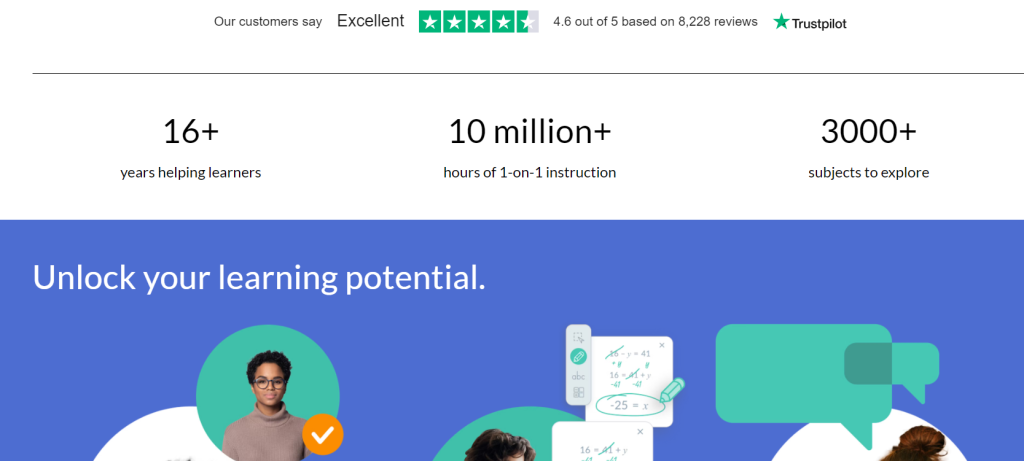1024x461 pixels.
Task: Close the upper whiteboard equation card
Action: coord(662,345)
